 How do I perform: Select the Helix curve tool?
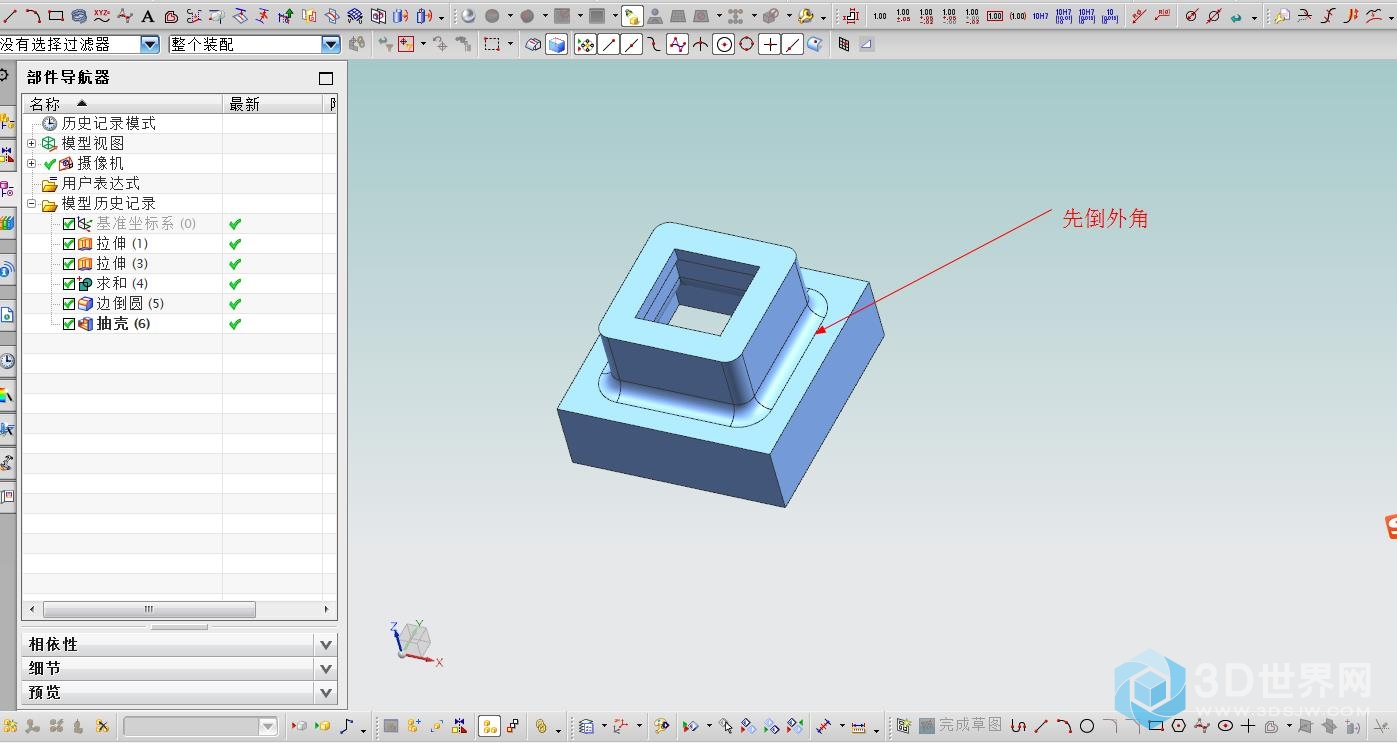(x=79, y=16)
